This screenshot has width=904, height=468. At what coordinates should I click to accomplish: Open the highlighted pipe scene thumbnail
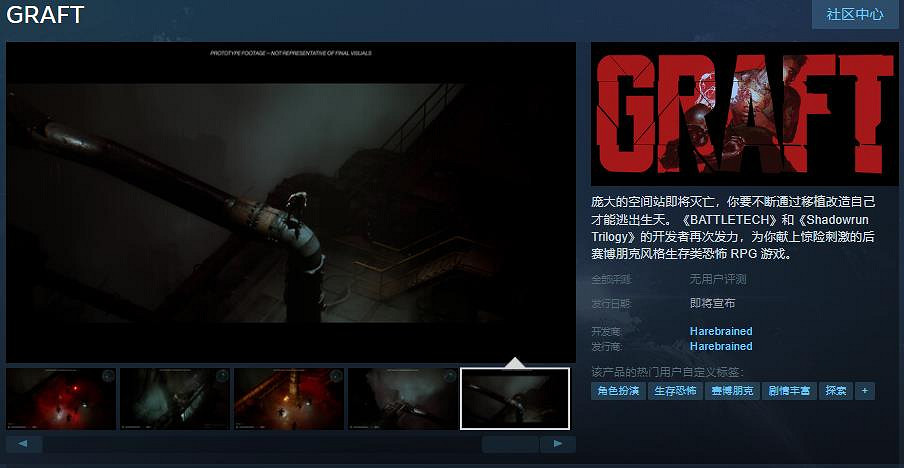tap(515, 399)
